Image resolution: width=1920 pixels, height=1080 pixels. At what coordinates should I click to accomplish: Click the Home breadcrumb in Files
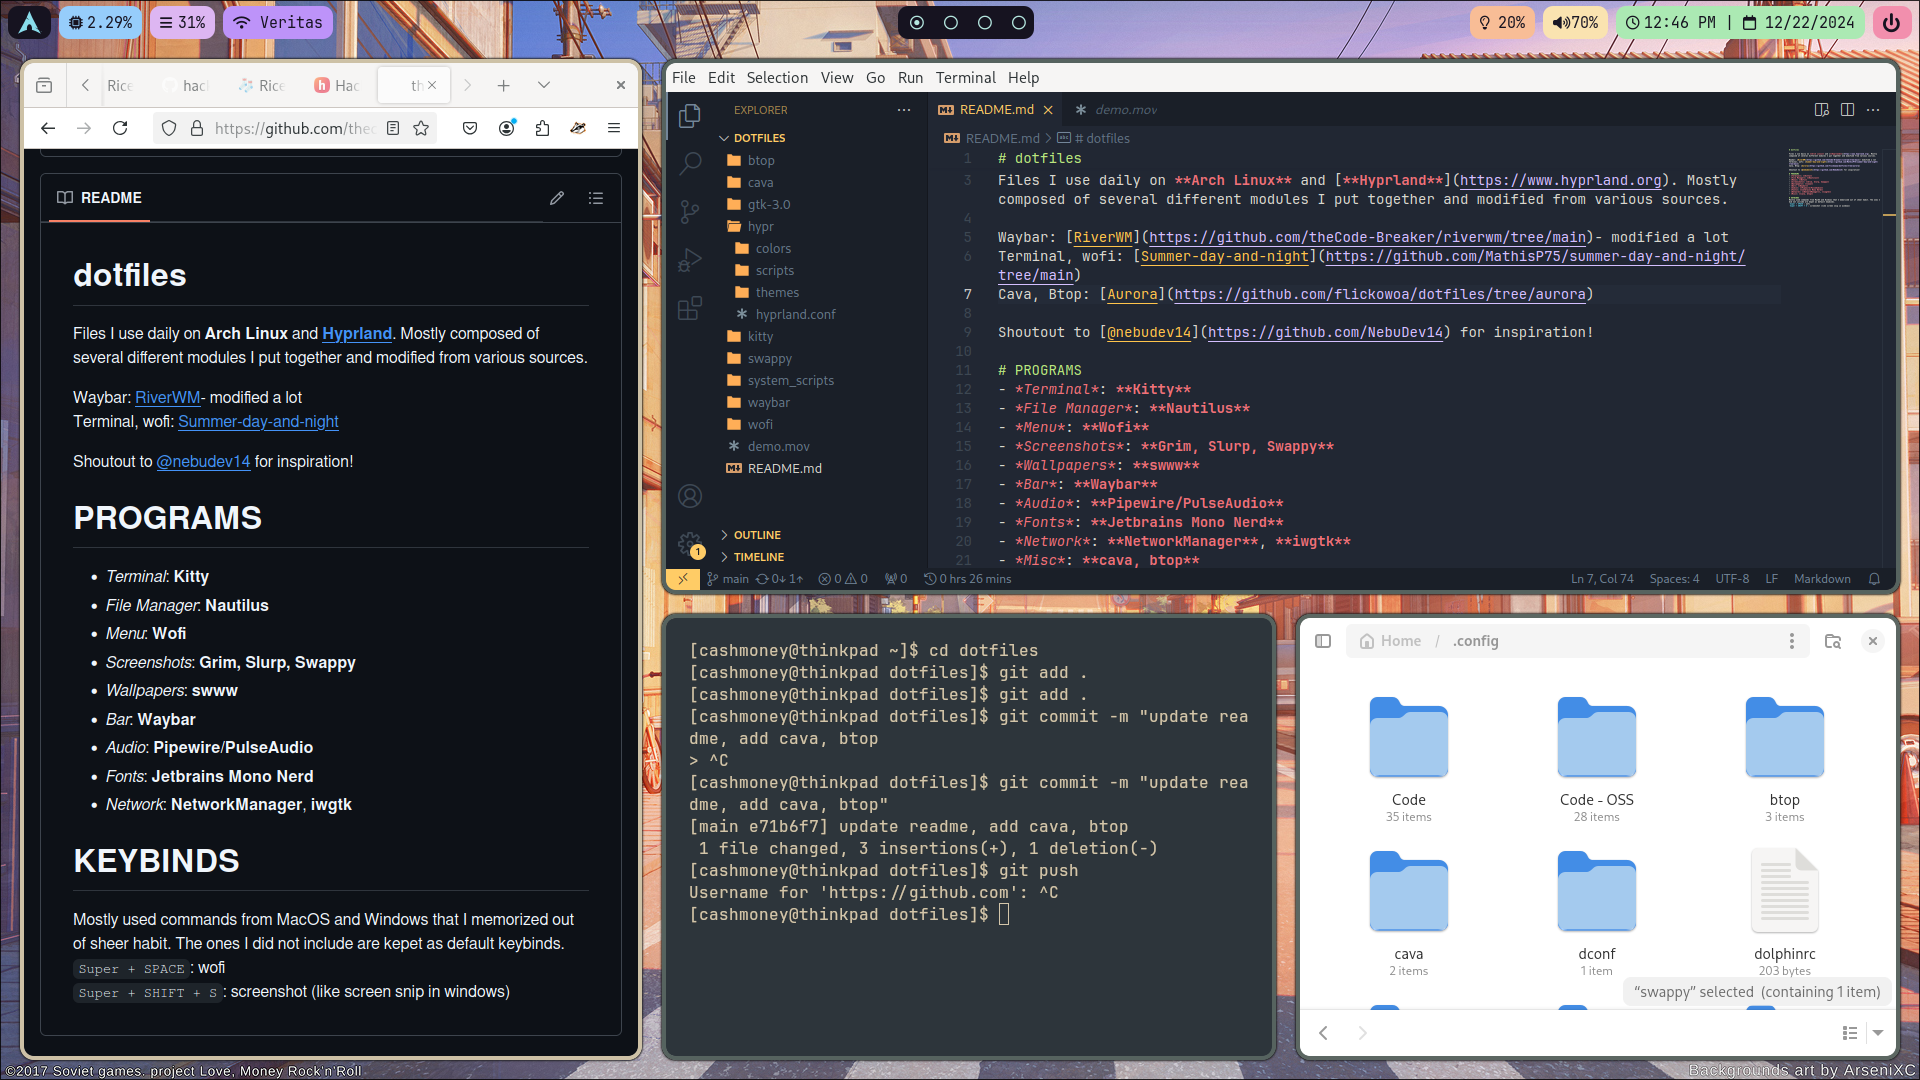coord(1390,641)
